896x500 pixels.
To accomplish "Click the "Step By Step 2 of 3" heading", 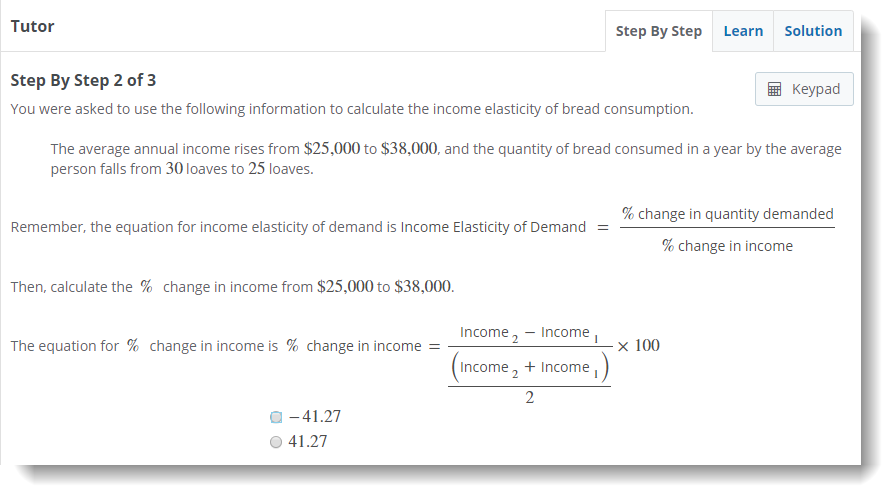I will [x=83, y=80].
